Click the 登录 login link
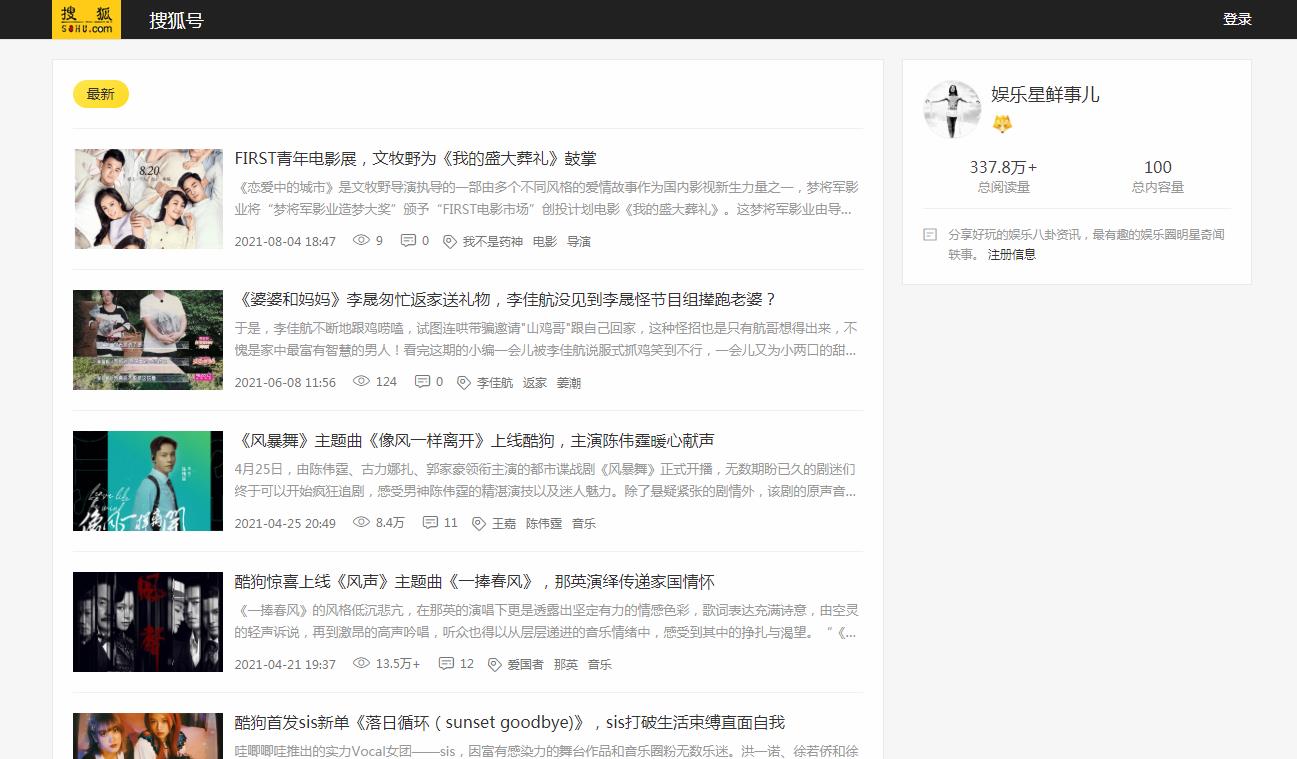Image resolution: width=1297 pixels, height=759 pixels. coord(1237,19)
